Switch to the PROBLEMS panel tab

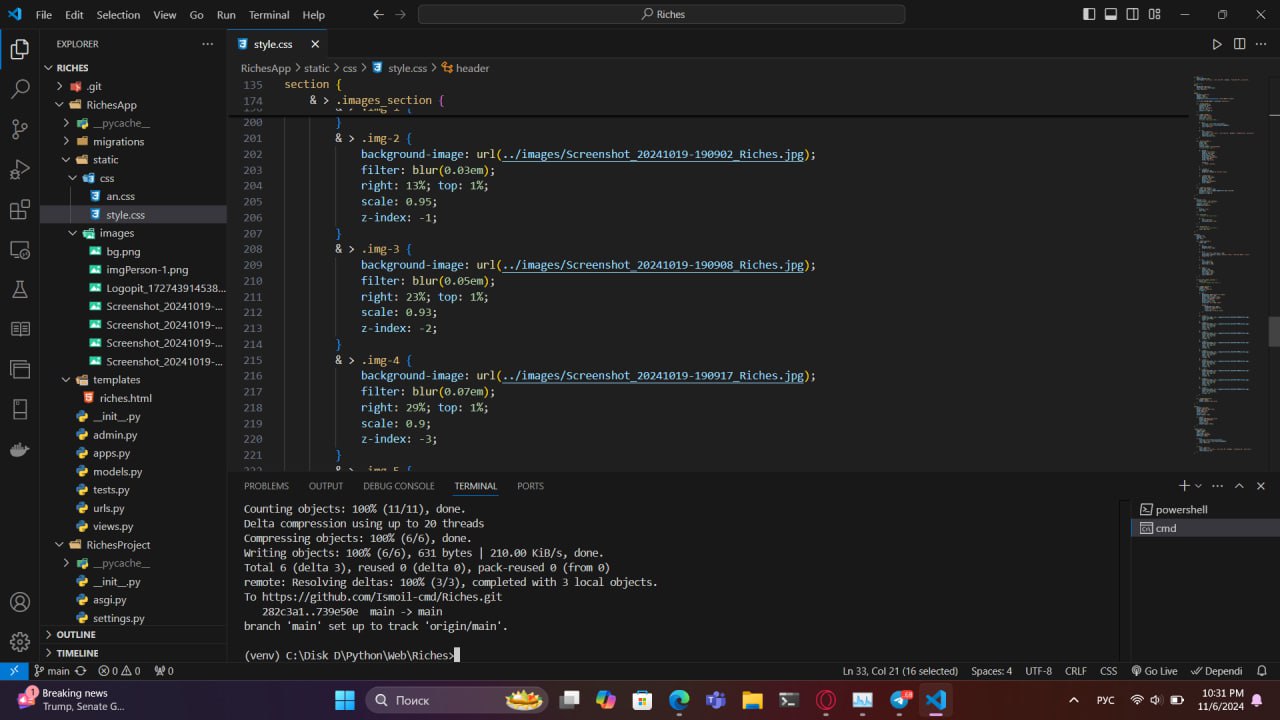click(266, 486)
